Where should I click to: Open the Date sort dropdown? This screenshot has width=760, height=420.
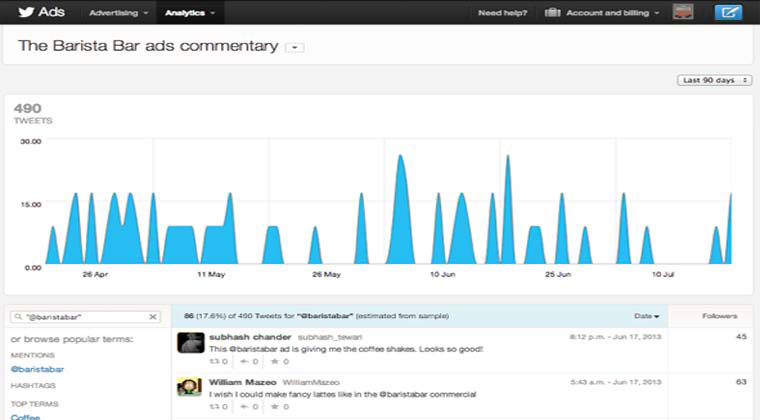[x=647, y=316]
